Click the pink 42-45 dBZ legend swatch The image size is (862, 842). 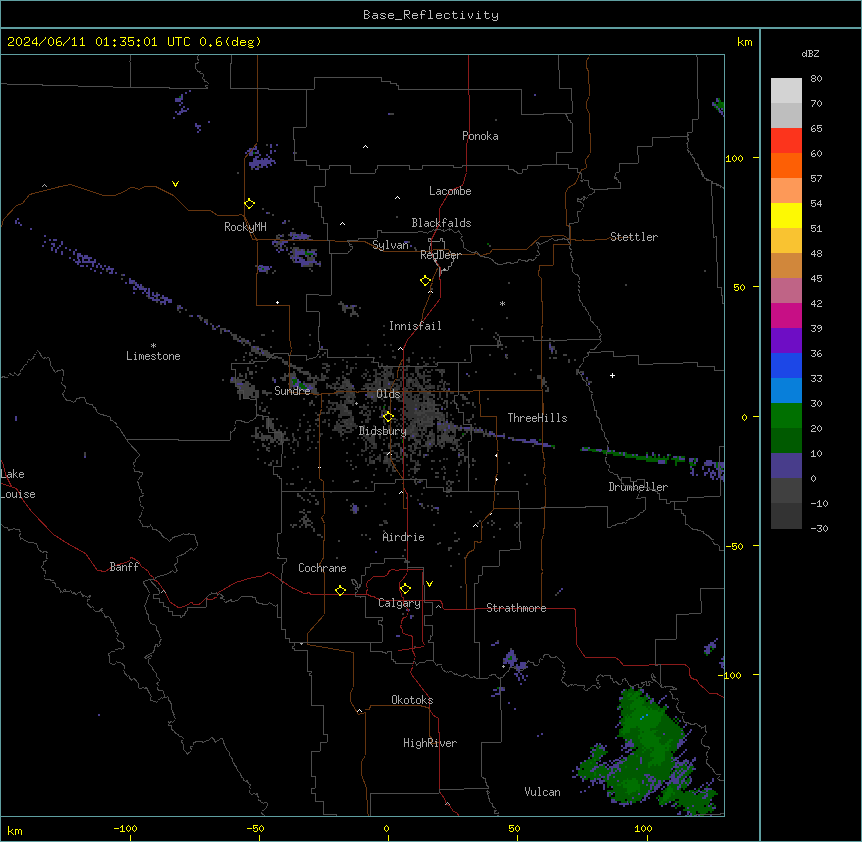[786, 290]
